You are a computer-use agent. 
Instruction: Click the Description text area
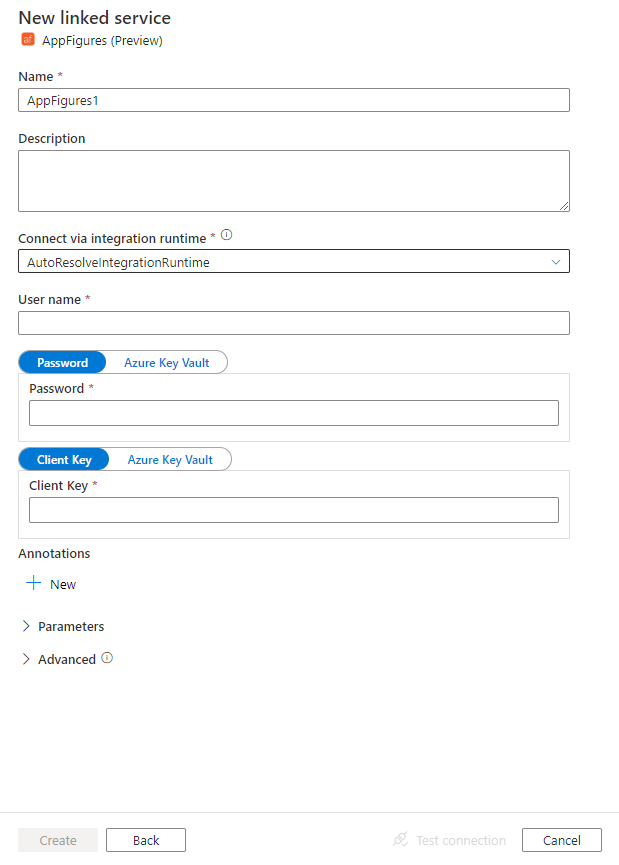tap(293, 180)
